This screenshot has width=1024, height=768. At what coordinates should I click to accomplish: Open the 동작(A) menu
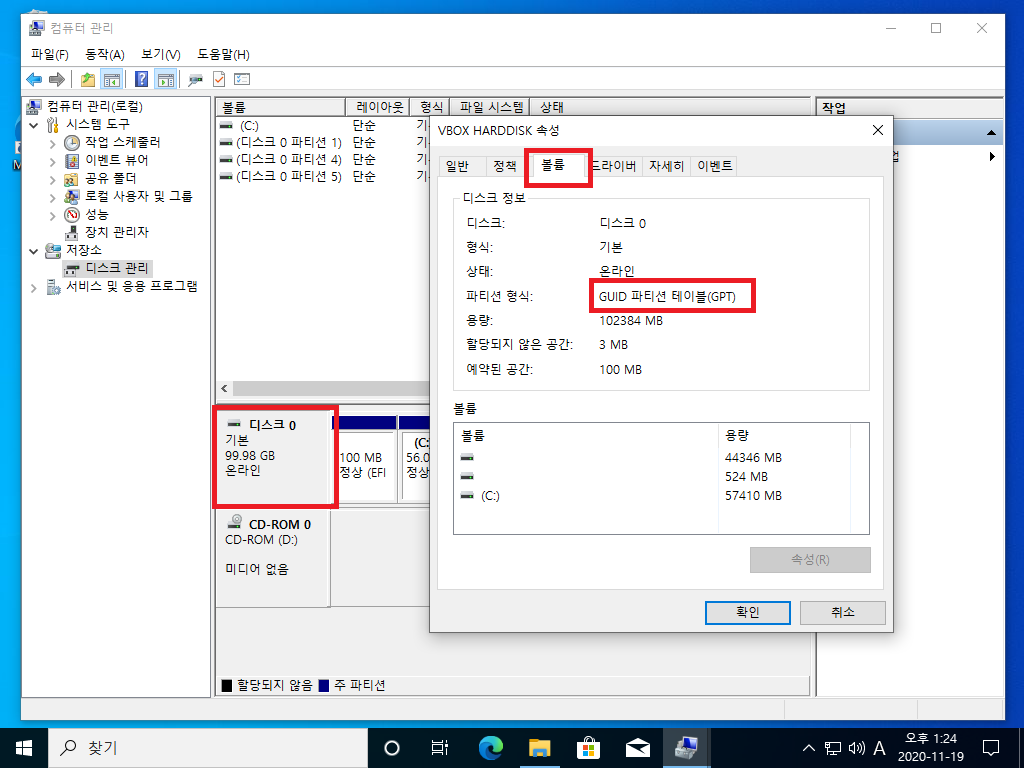pyautogui.click(x=104, y=54)
